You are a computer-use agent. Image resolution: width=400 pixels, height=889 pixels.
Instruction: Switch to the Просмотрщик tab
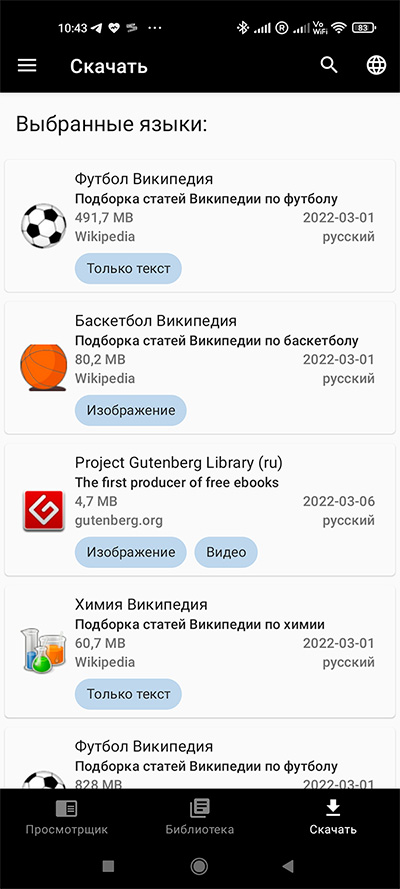tap(66, 817)
